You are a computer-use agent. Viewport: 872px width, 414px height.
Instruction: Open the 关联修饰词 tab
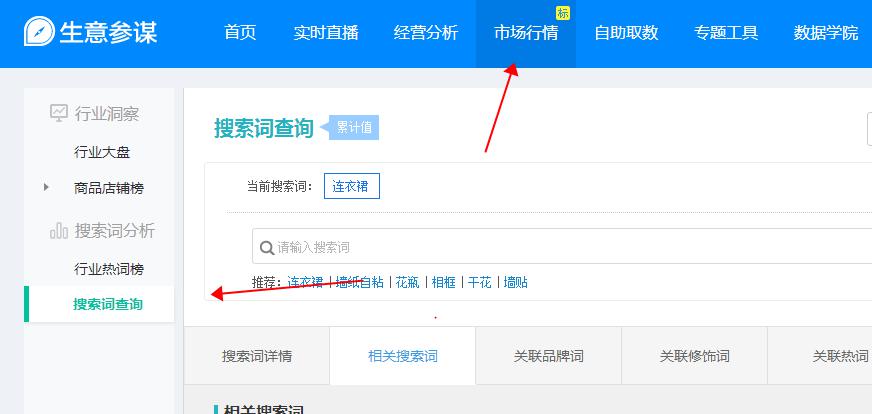pyautogui.click(x=695, y=356)
